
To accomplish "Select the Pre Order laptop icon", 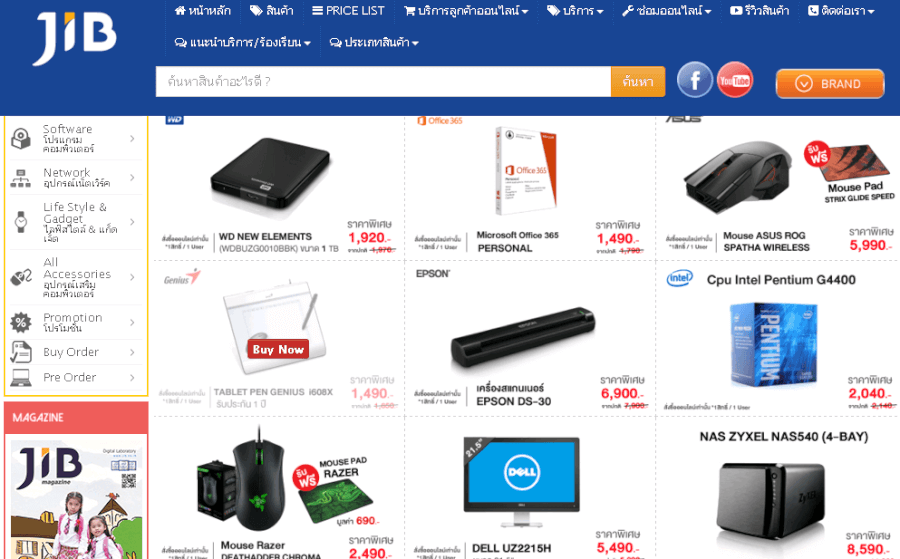I will [21, 378].
